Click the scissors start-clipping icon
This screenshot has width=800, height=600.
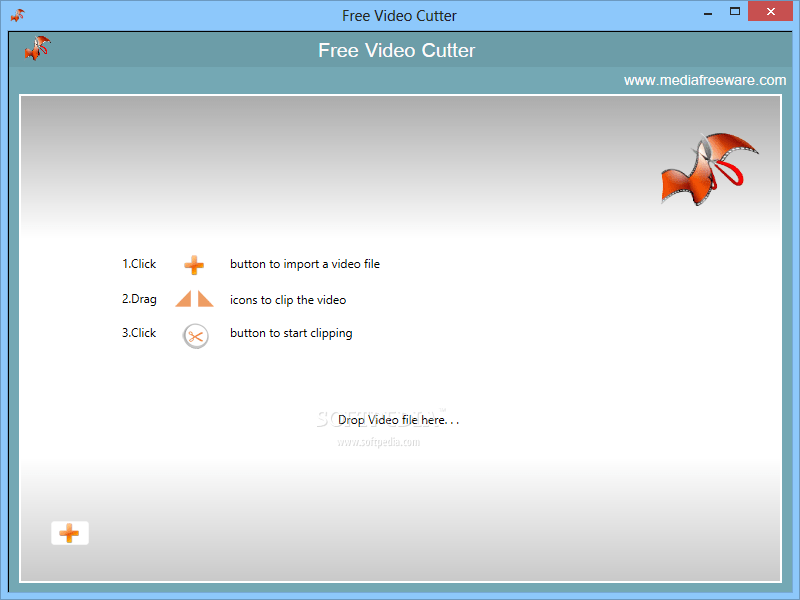[x=194, y=336]
